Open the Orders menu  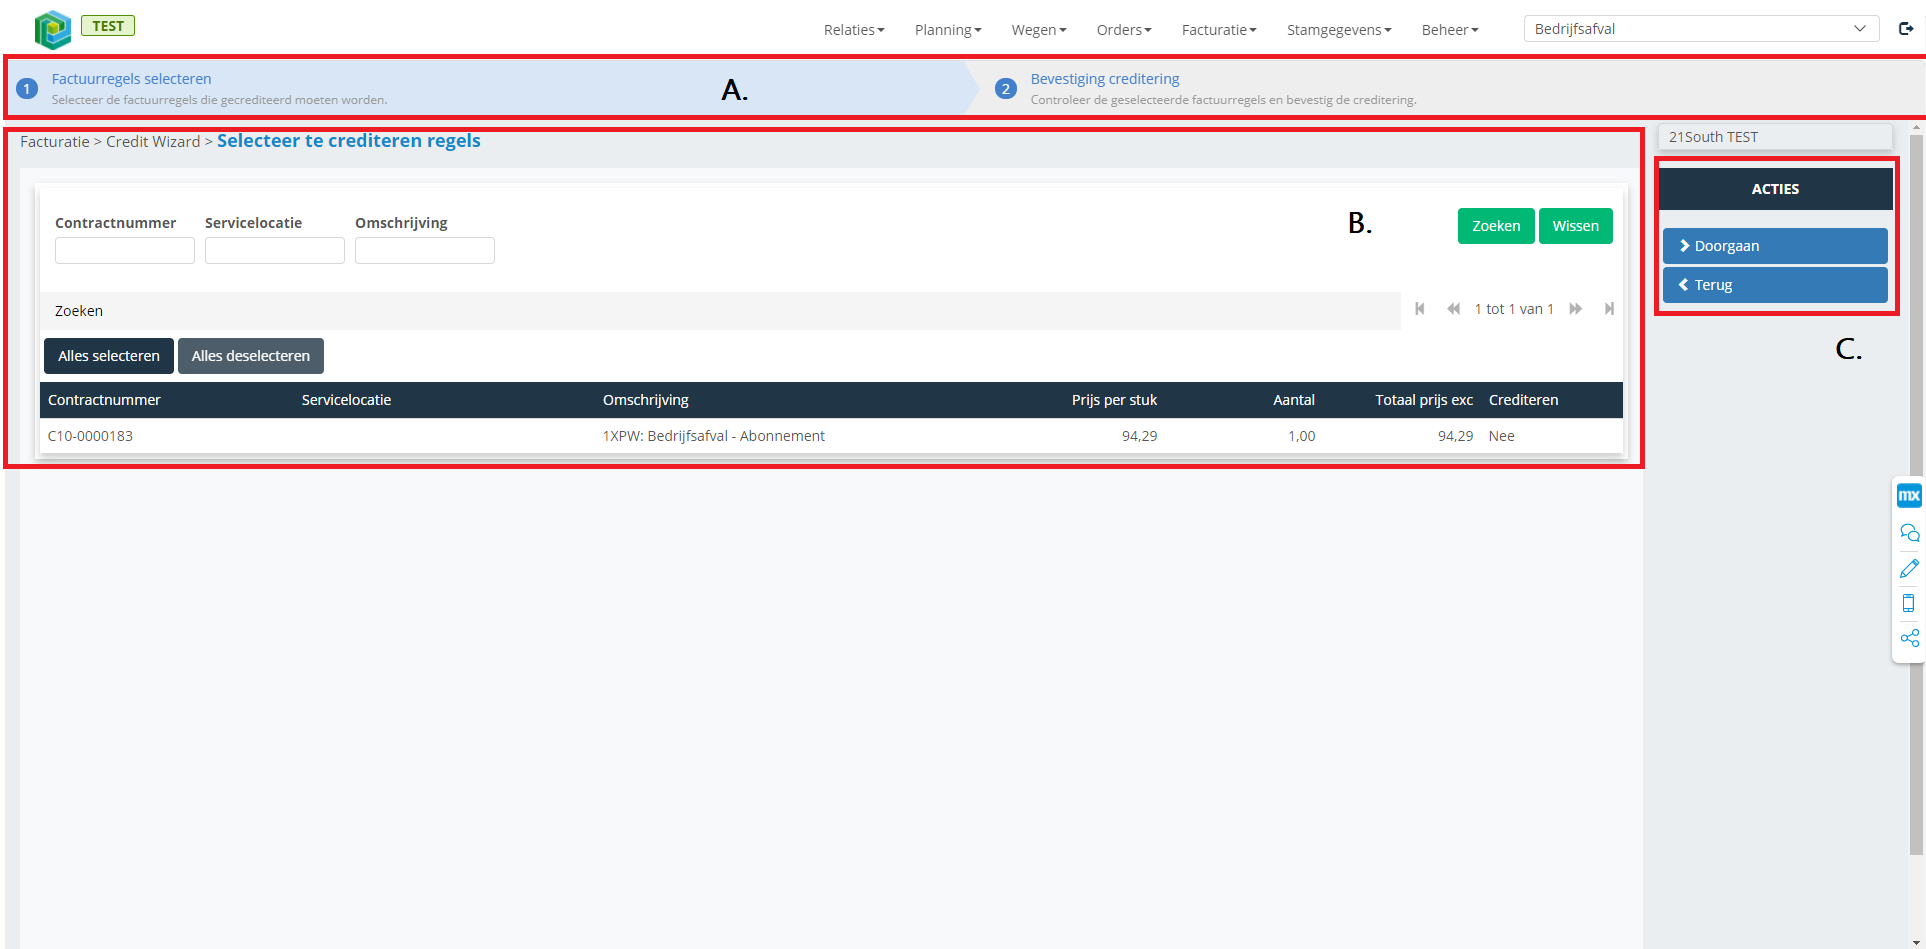click(1124, 30)
